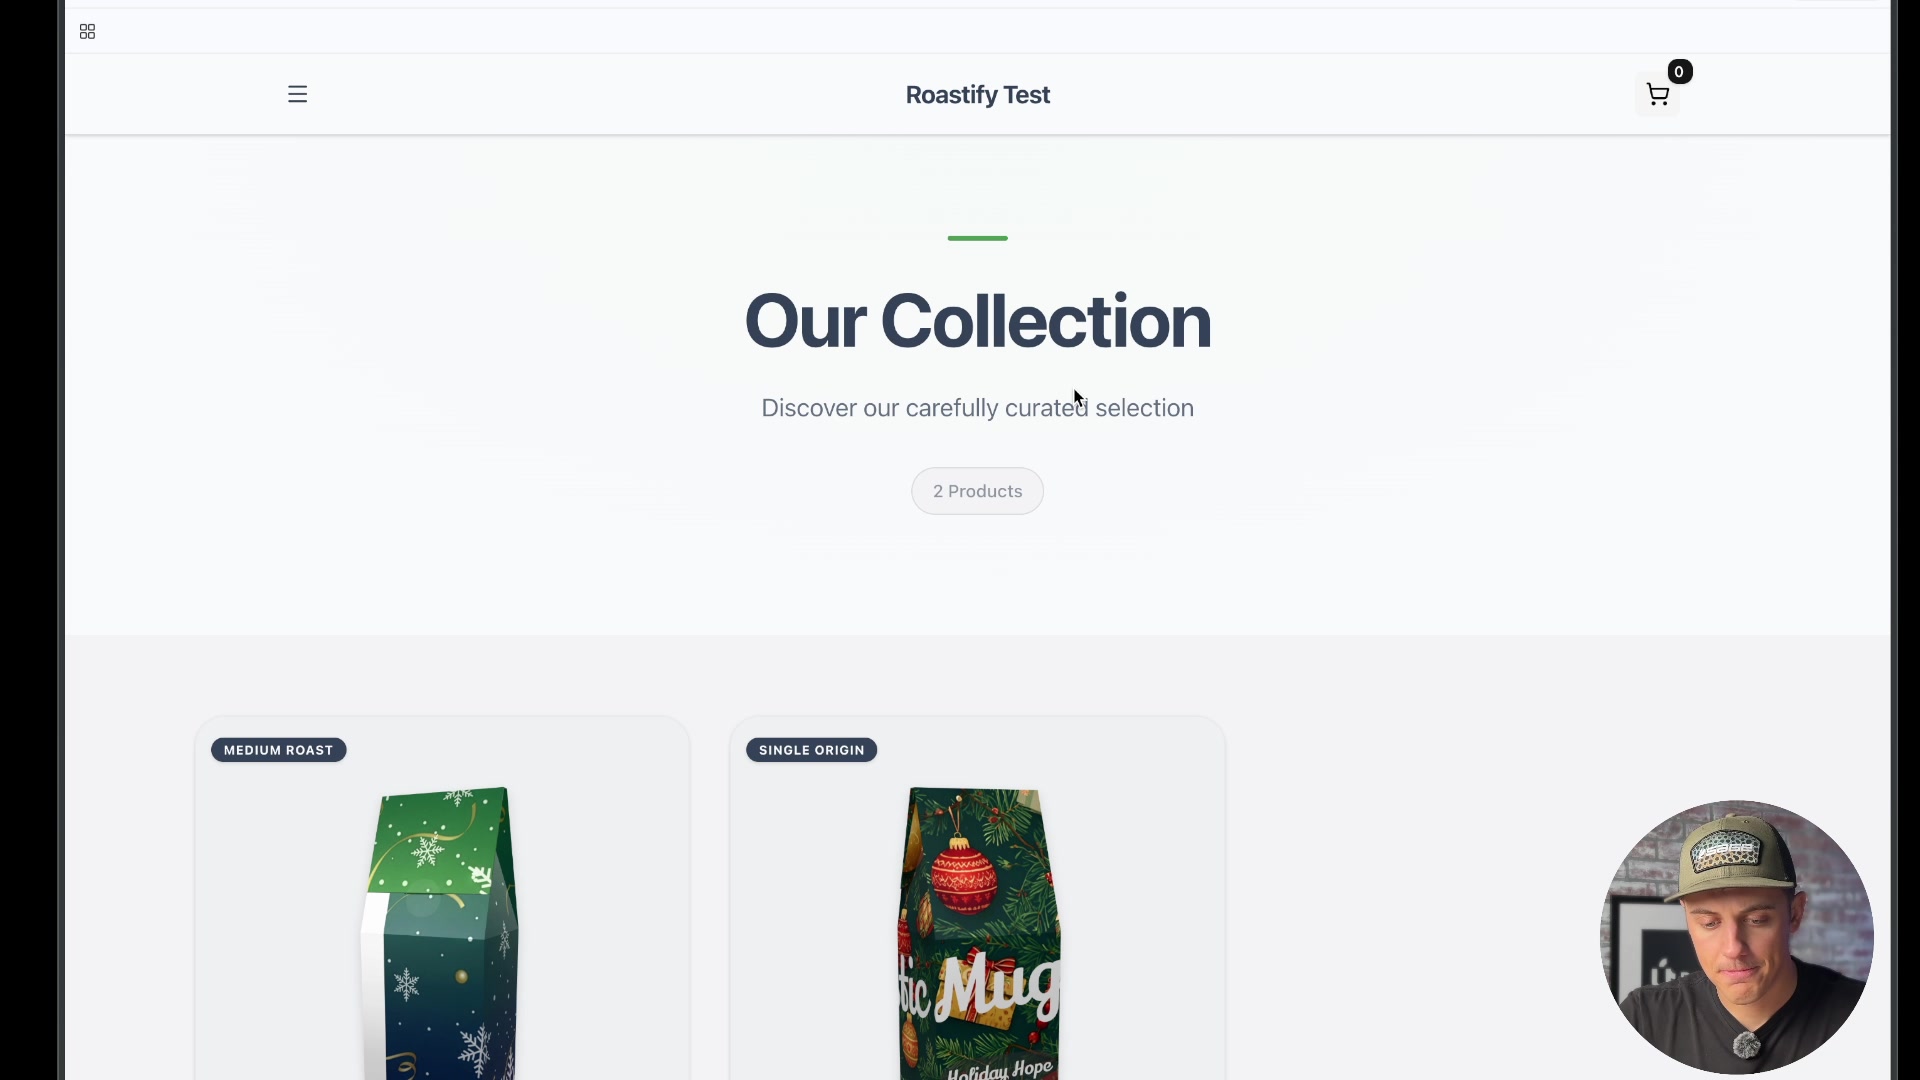The width and height of the screenshot is (1920, 1080).
Task: Open the green snowflake coffee bag product
Action: pyautogui.click(x=440, y=932)
